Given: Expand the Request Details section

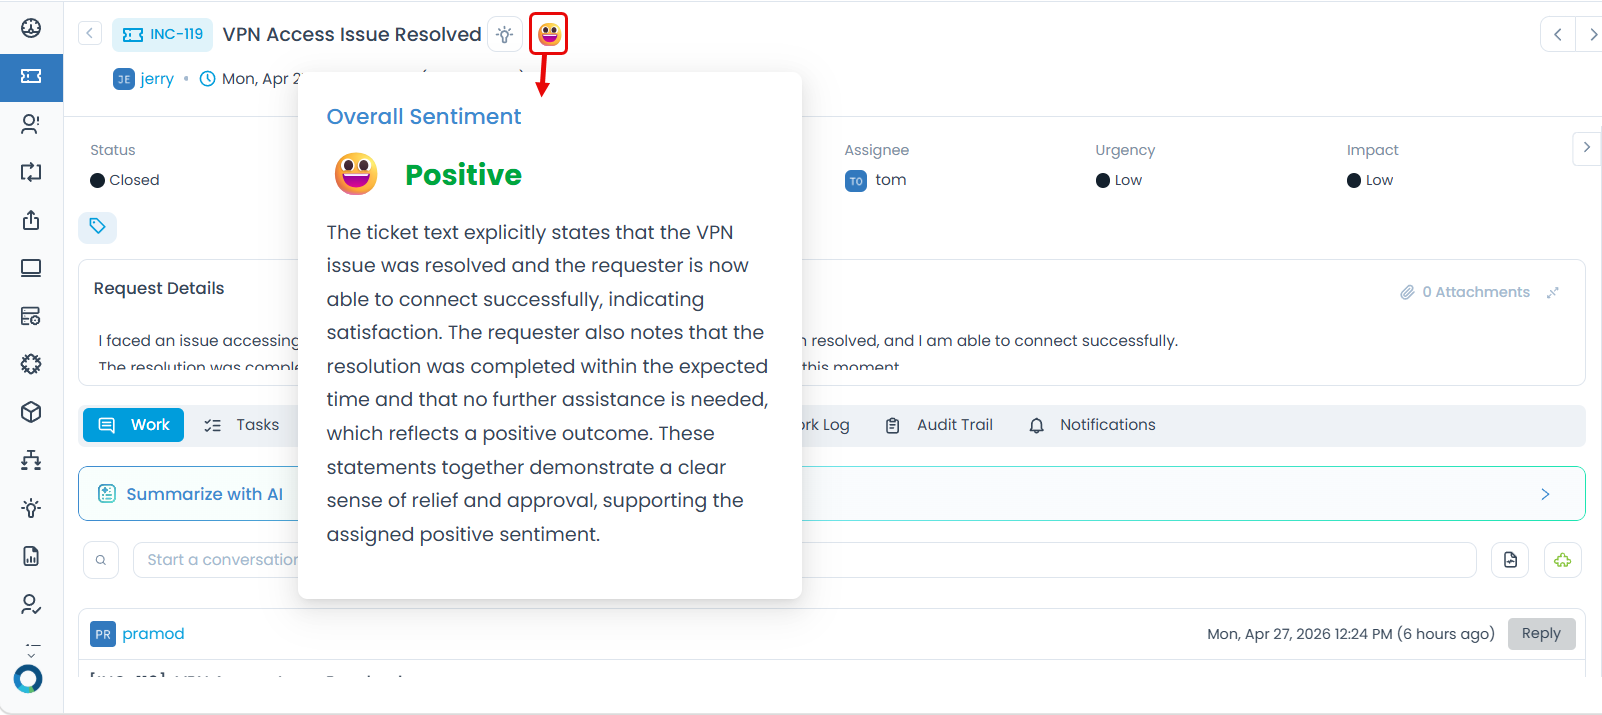Looking at the screenshot, I should 1552,292.
